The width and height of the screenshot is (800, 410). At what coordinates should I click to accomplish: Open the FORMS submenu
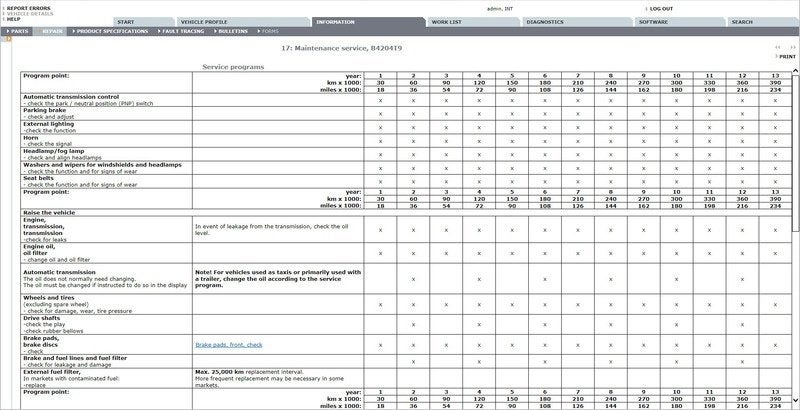click(x=268, y=31)
